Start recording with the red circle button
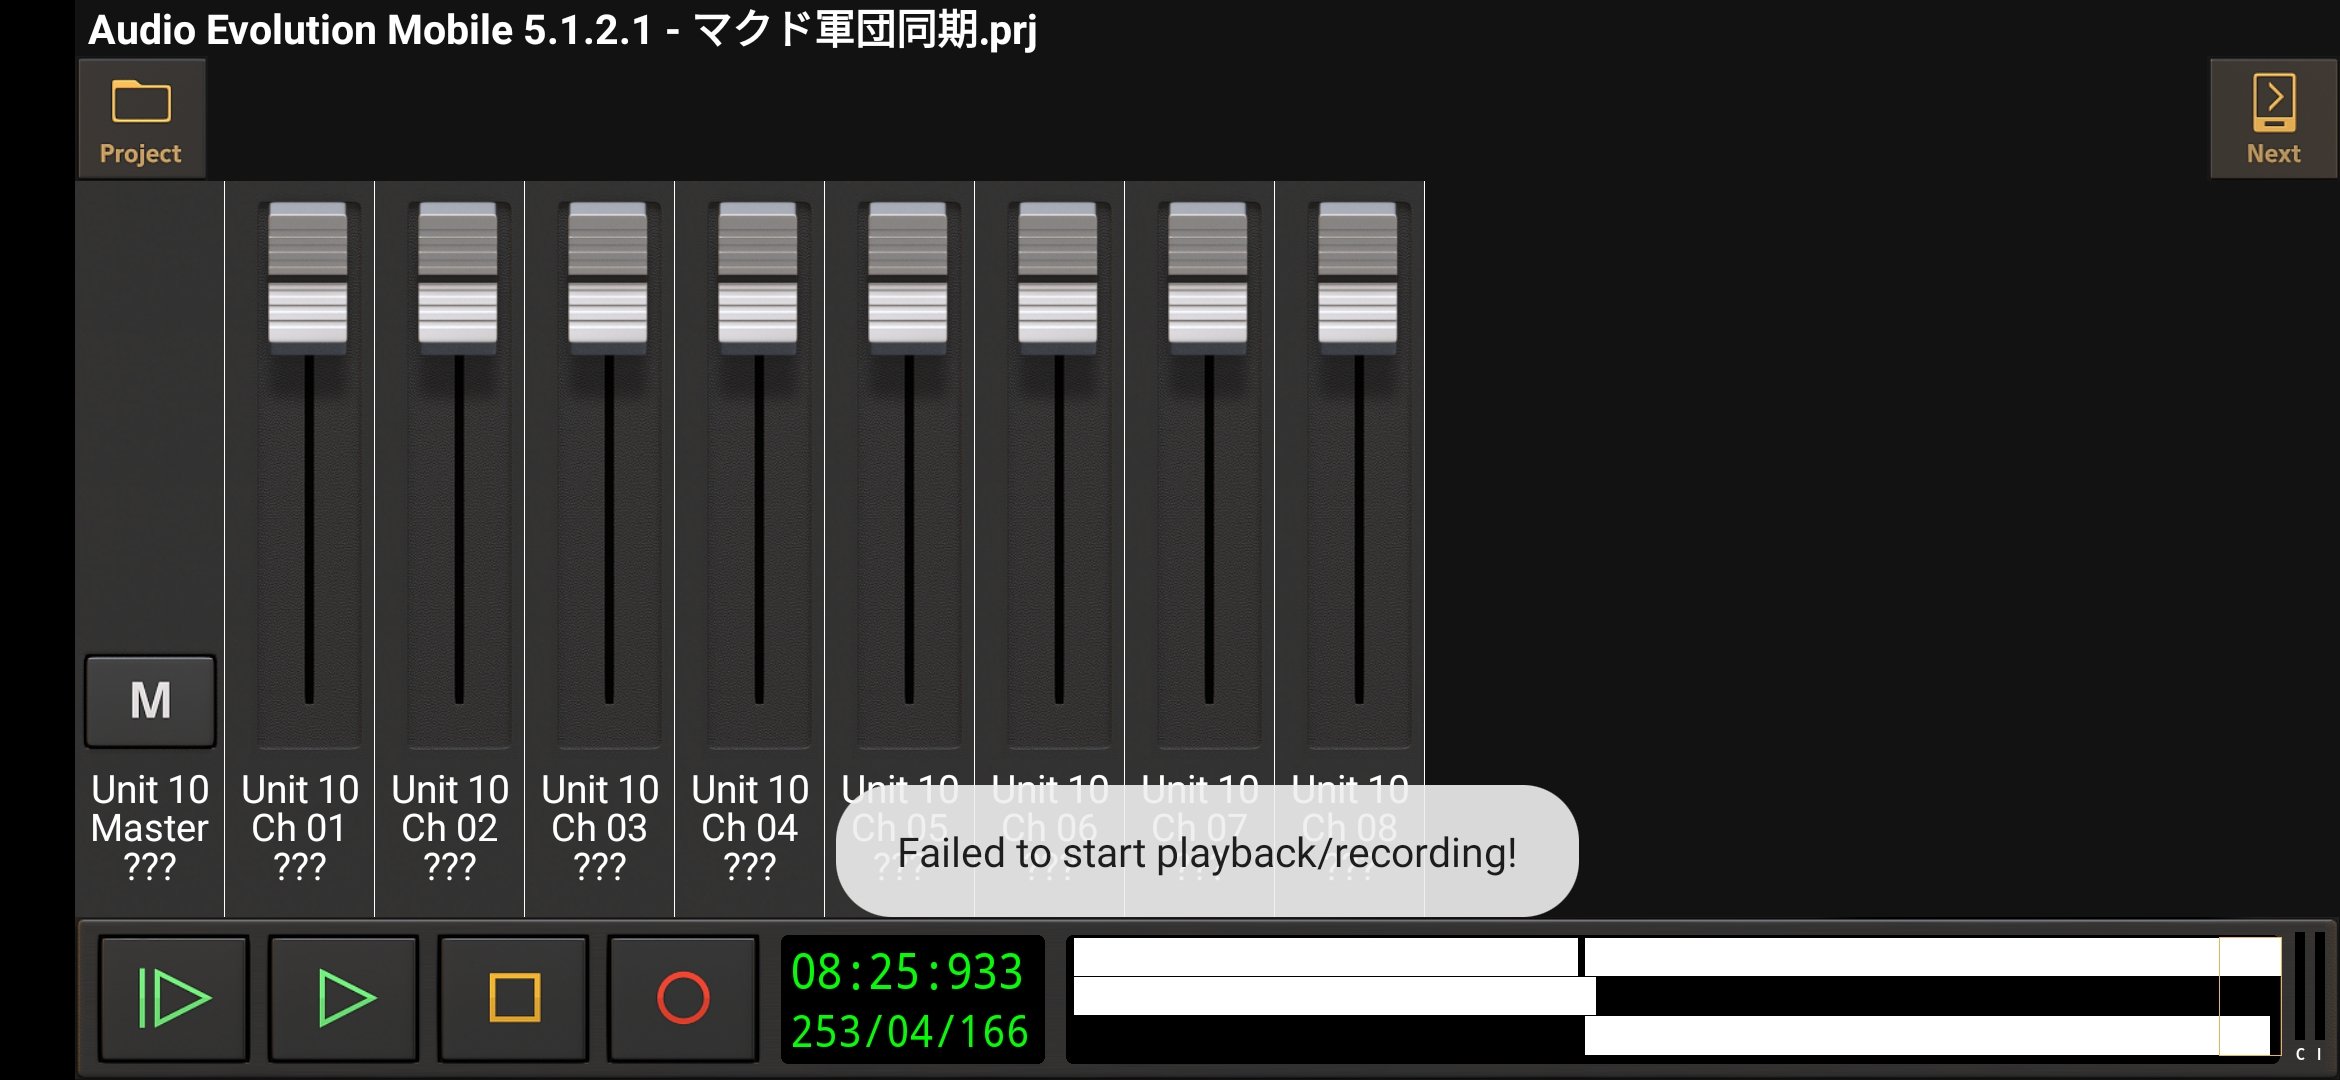 pyautogui.click(x=684, y=998)
